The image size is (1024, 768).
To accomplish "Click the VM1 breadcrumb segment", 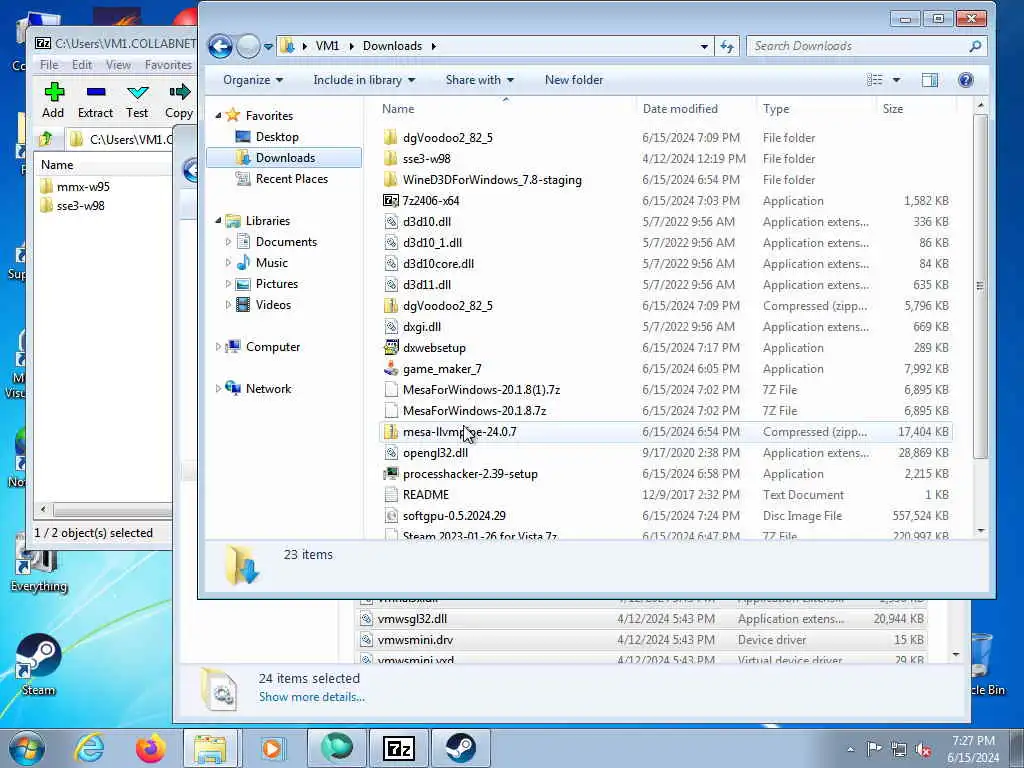I will 327,46.
